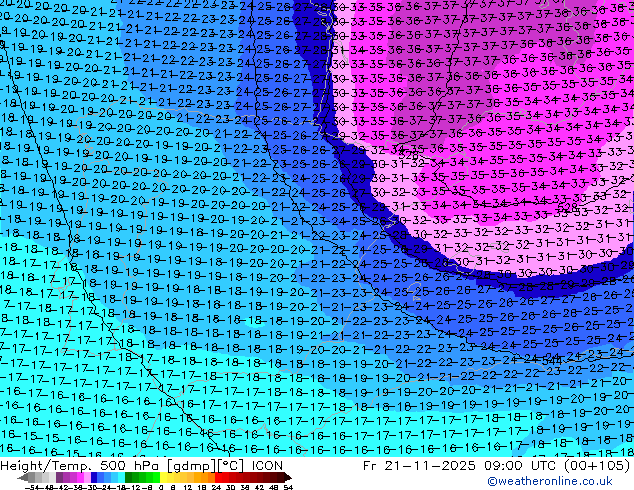Viewport: 634px width, 490px height.
Task: Click the [gdmp] unit label
Action: [192, 466]
